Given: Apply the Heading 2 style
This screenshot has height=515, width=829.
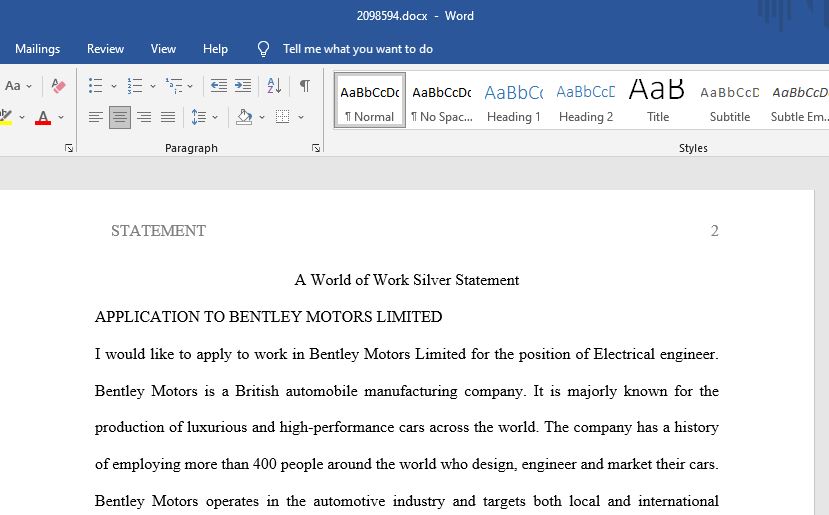Looking at the screenshot, I should coord(586,100).
